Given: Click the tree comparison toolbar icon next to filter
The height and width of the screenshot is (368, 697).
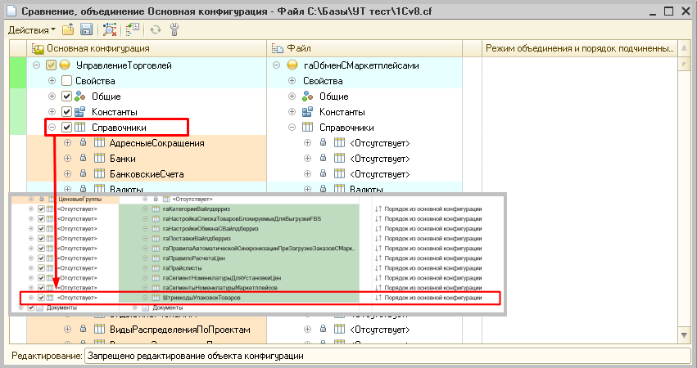Looking at the screenshot, I should (132, 30).
